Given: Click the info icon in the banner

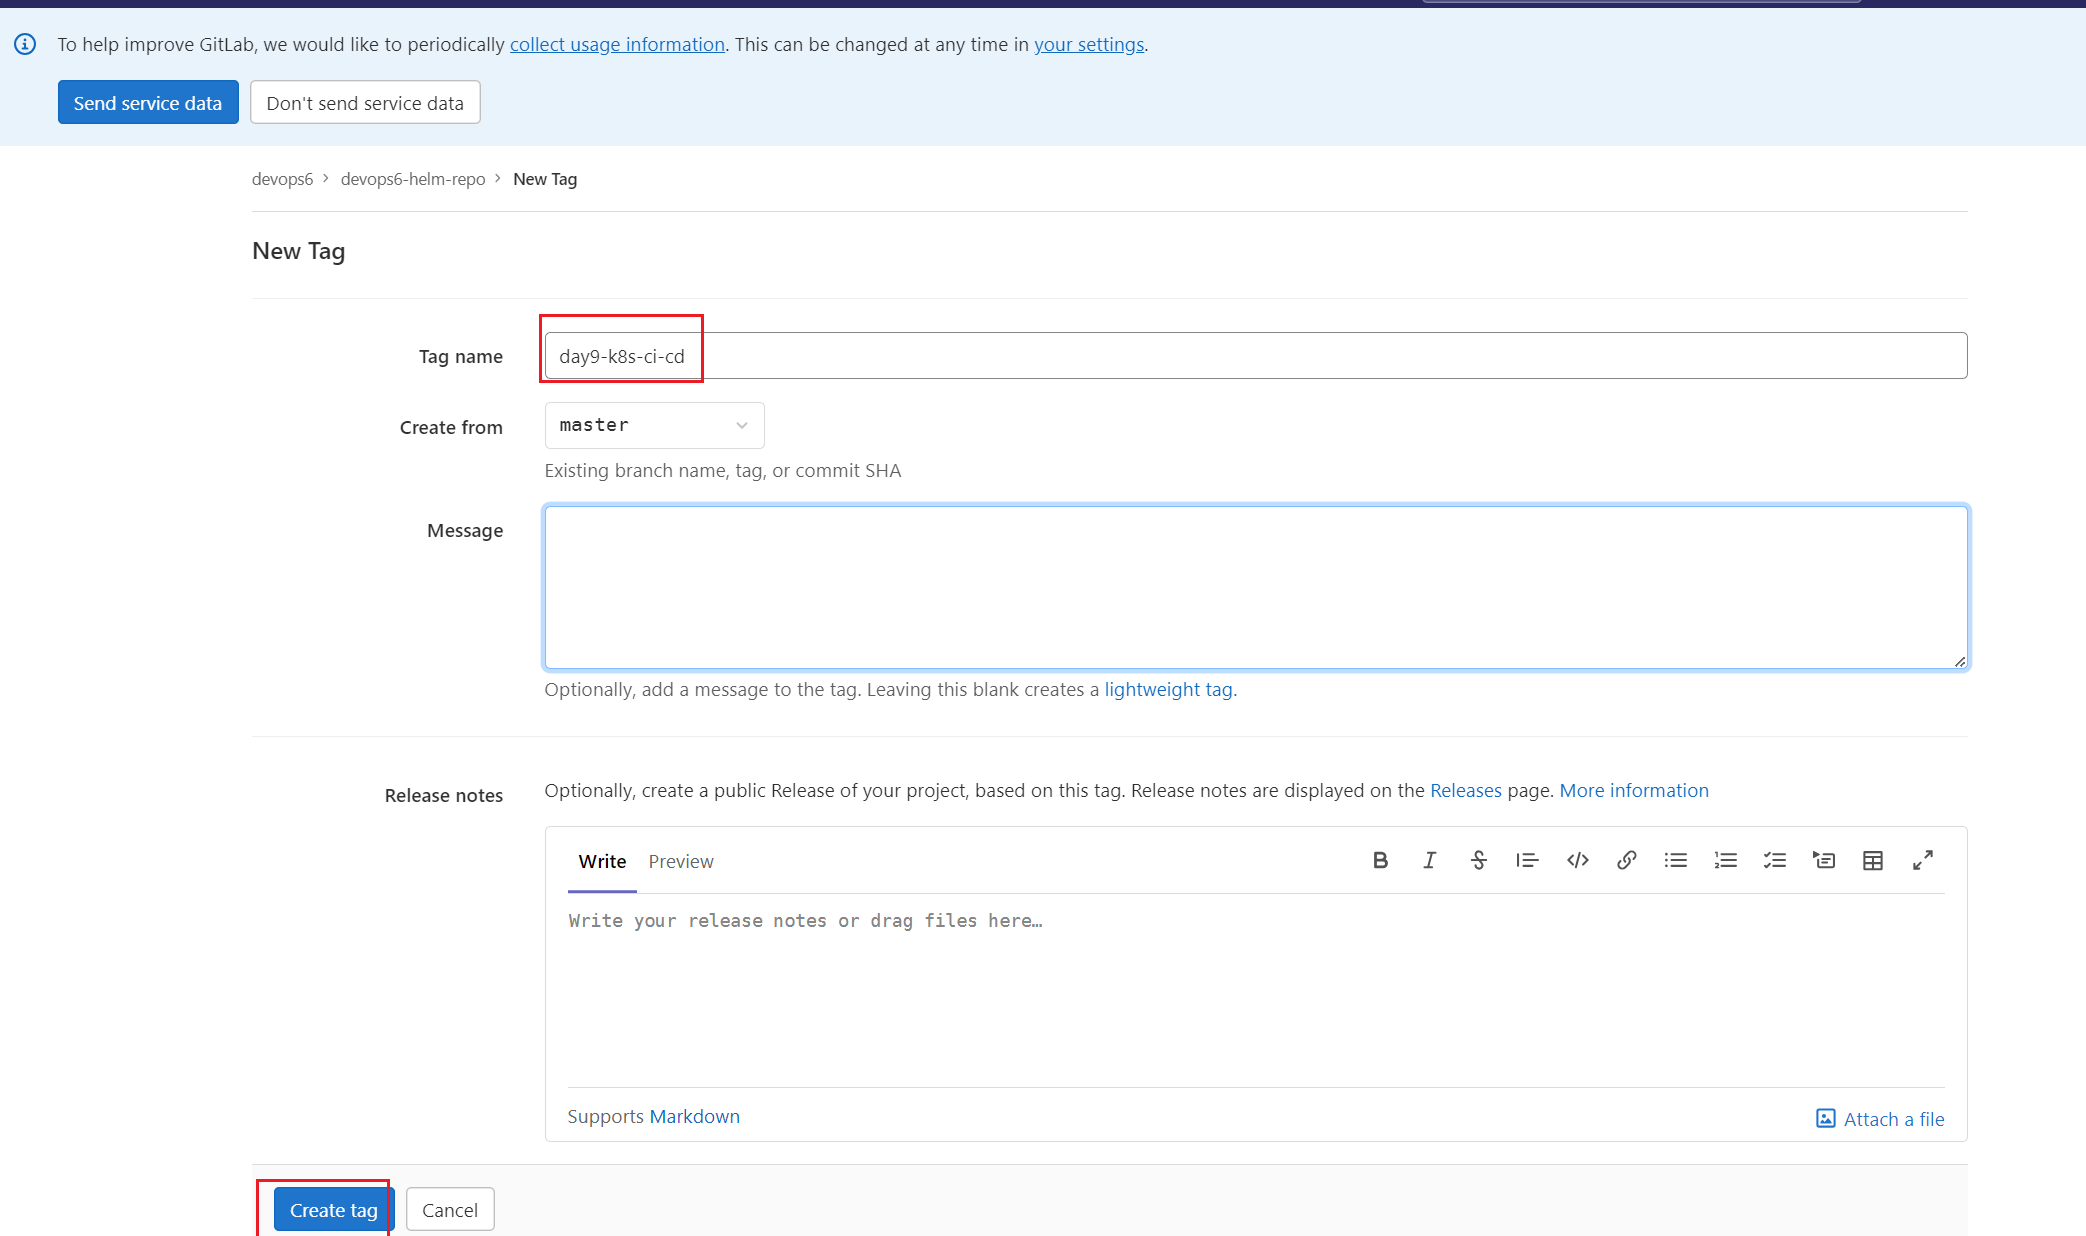Looking at the screenshot, I should tap(25, 44).
